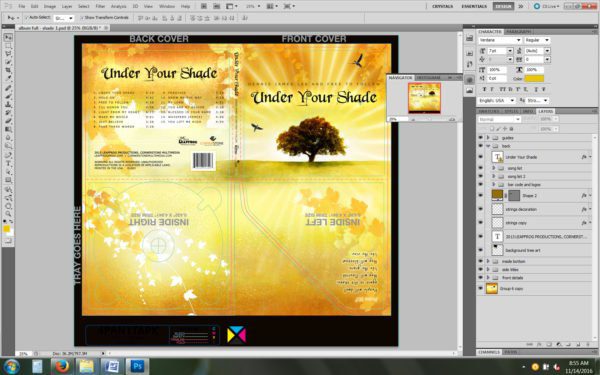This screenshot has height=375, width=600.
Task: Toggle visibility of background tree art layer
Action: click(481, 250)
